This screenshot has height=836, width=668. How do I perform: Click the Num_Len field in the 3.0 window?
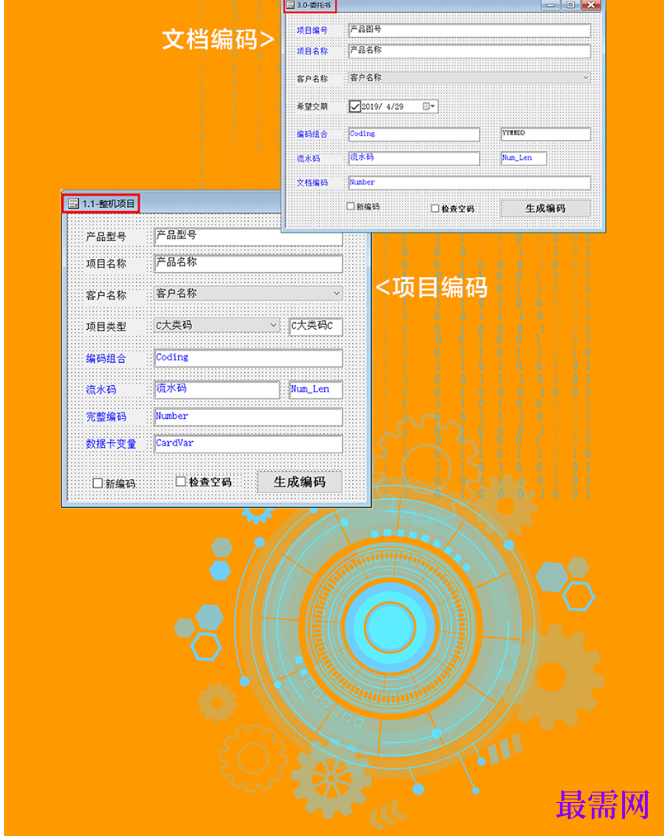point(524,158)
